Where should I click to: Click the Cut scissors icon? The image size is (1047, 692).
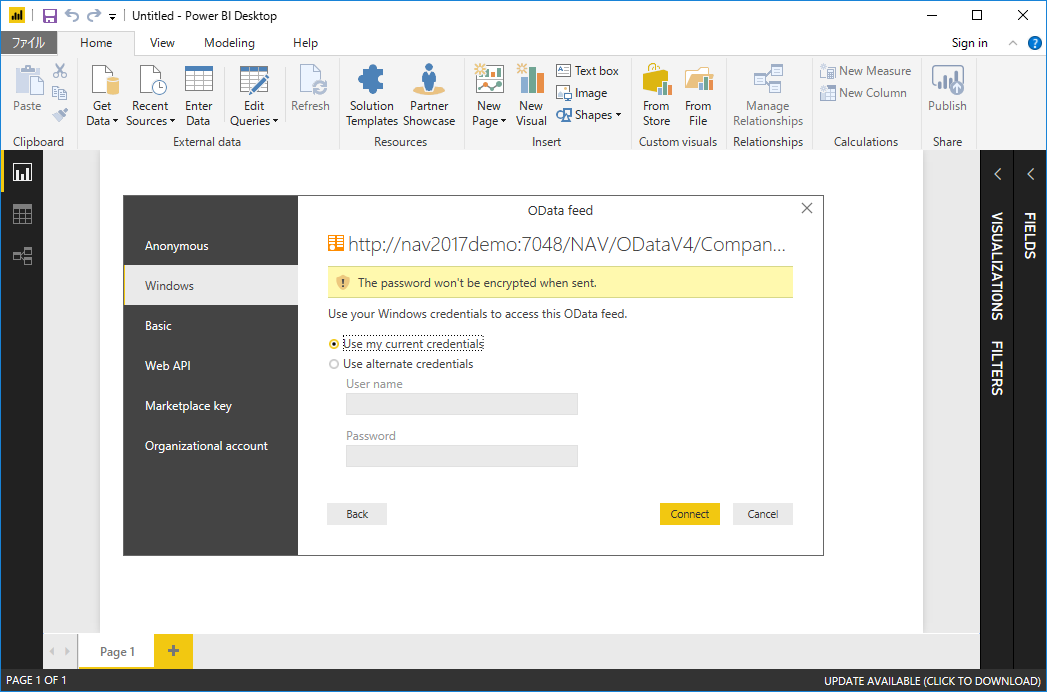(x=60, y=71)
